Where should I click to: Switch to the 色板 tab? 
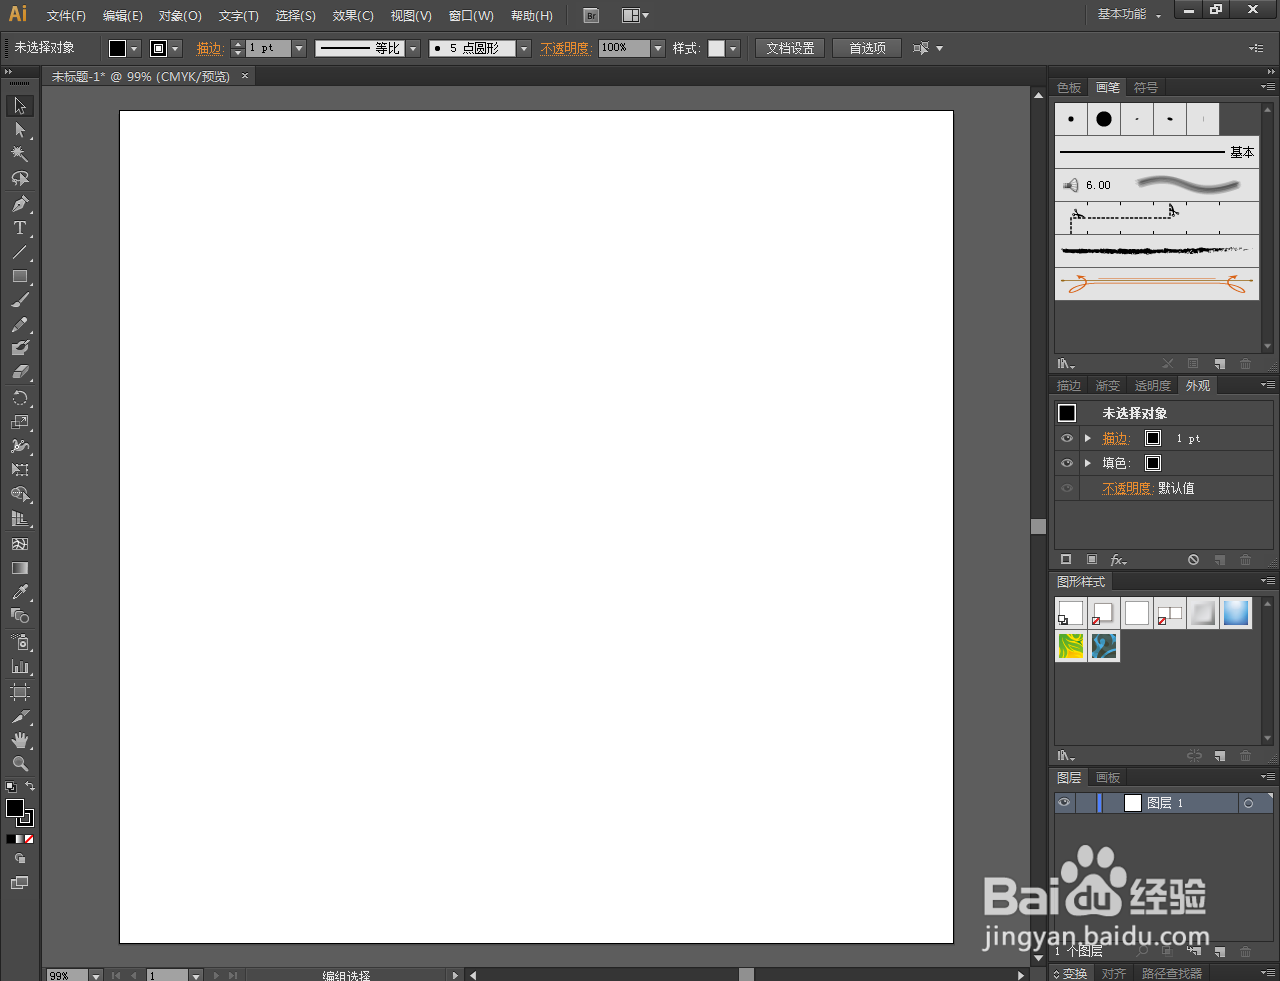1069,88
